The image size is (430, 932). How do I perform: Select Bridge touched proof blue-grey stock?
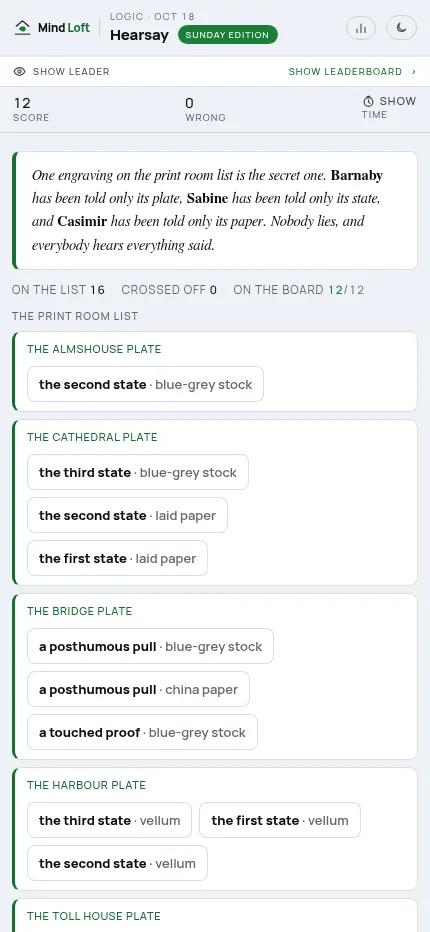click(x=142, y=732)
